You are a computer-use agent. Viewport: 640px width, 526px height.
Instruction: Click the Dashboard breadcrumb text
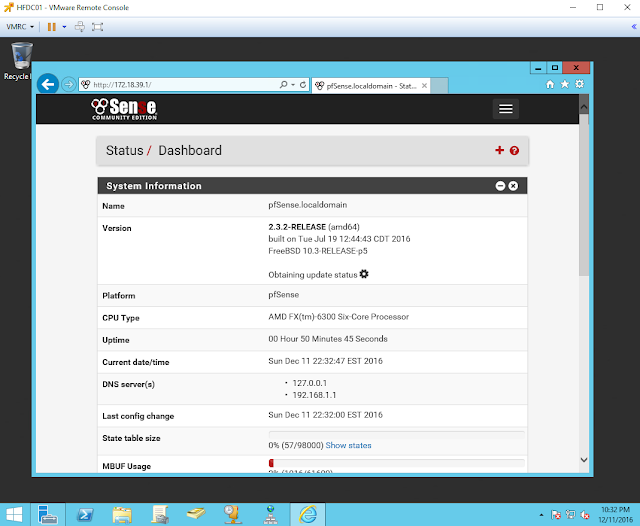(190, 150)
